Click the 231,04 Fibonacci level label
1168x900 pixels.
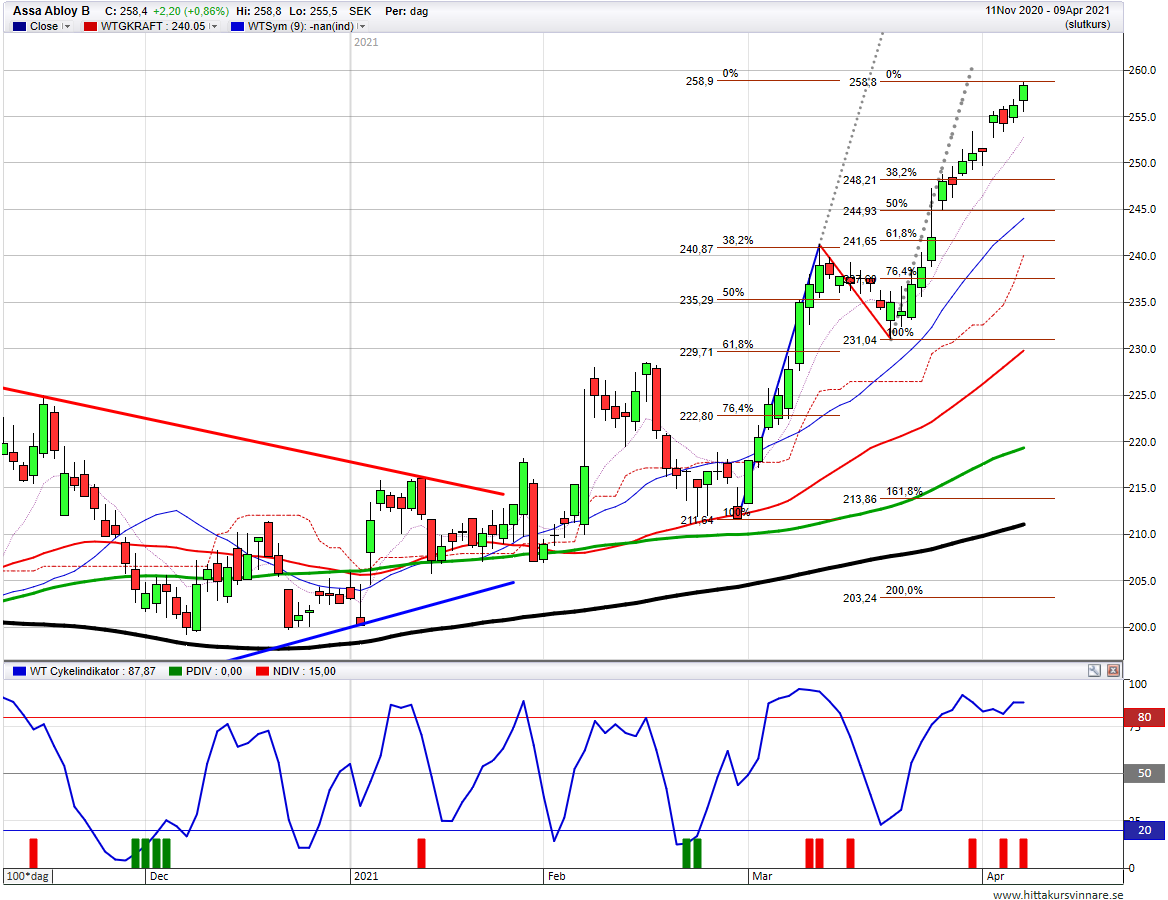click(860, 340)
